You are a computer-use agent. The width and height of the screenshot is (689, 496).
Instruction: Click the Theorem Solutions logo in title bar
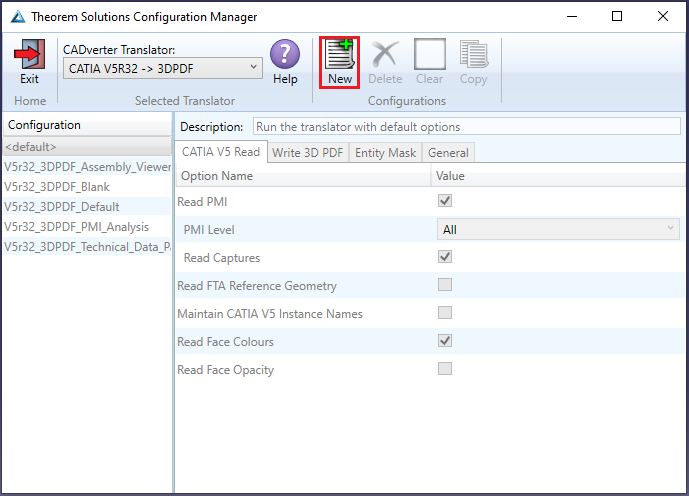click(18, 17)
